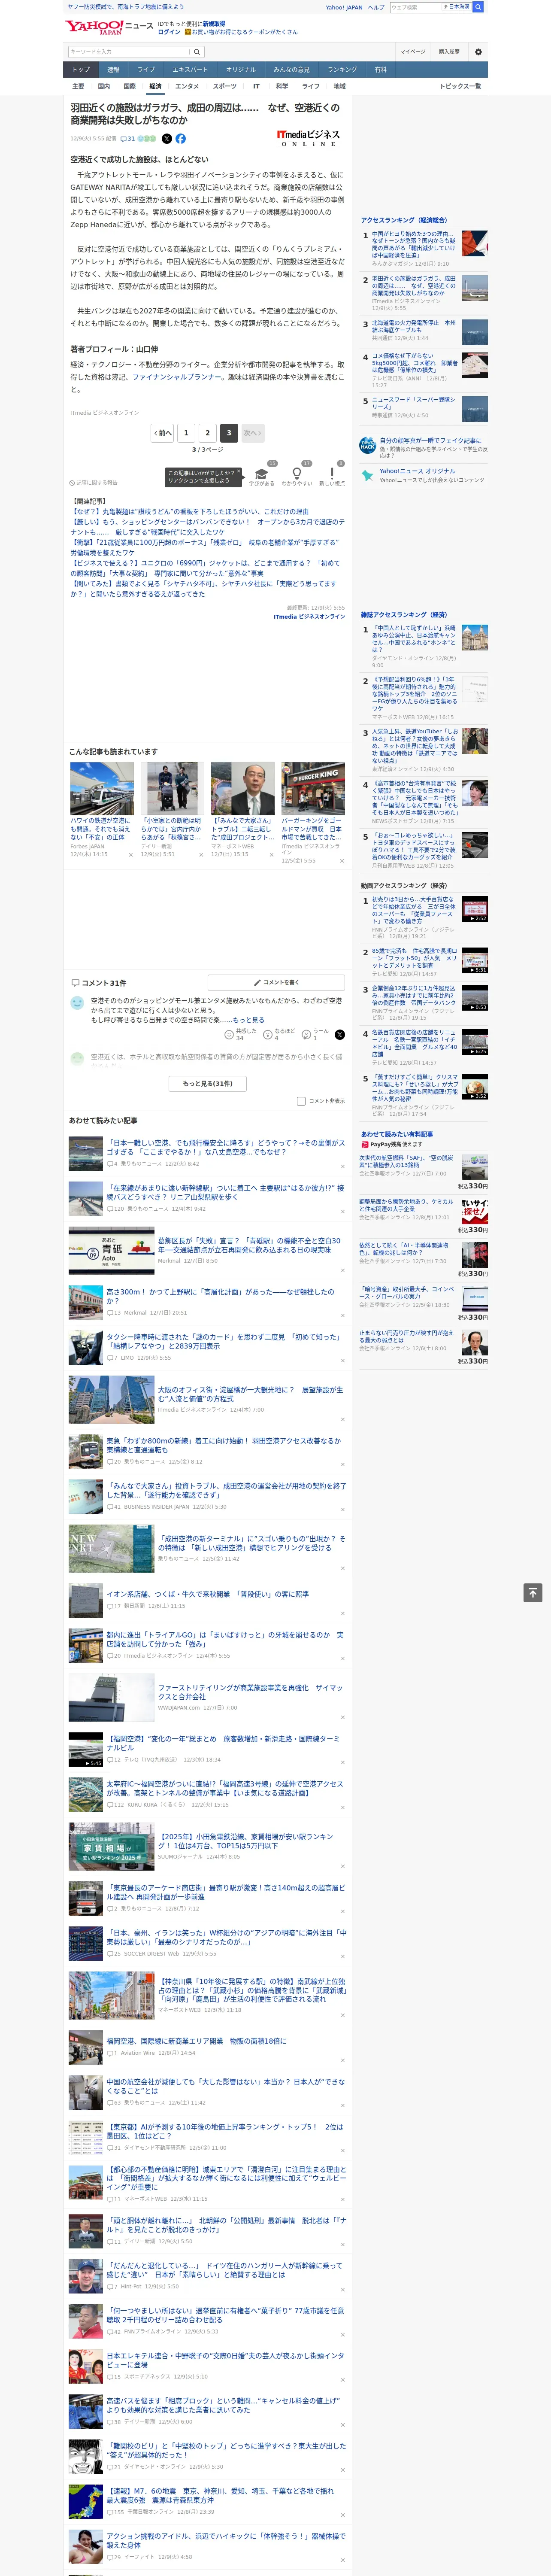Click the わかりやすい lightbulb reaction
Image resolution: width=551 pixels, height=2576 pixels.
(296, 474)
